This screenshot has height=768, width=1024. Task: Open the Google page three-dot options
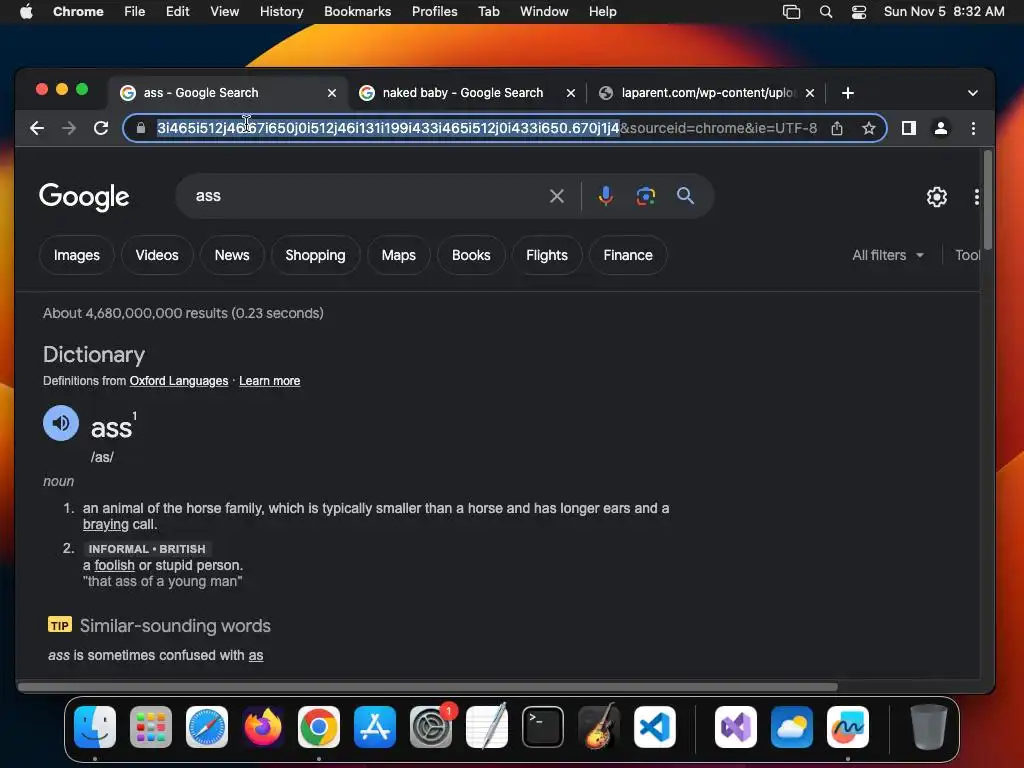(976, 197)
